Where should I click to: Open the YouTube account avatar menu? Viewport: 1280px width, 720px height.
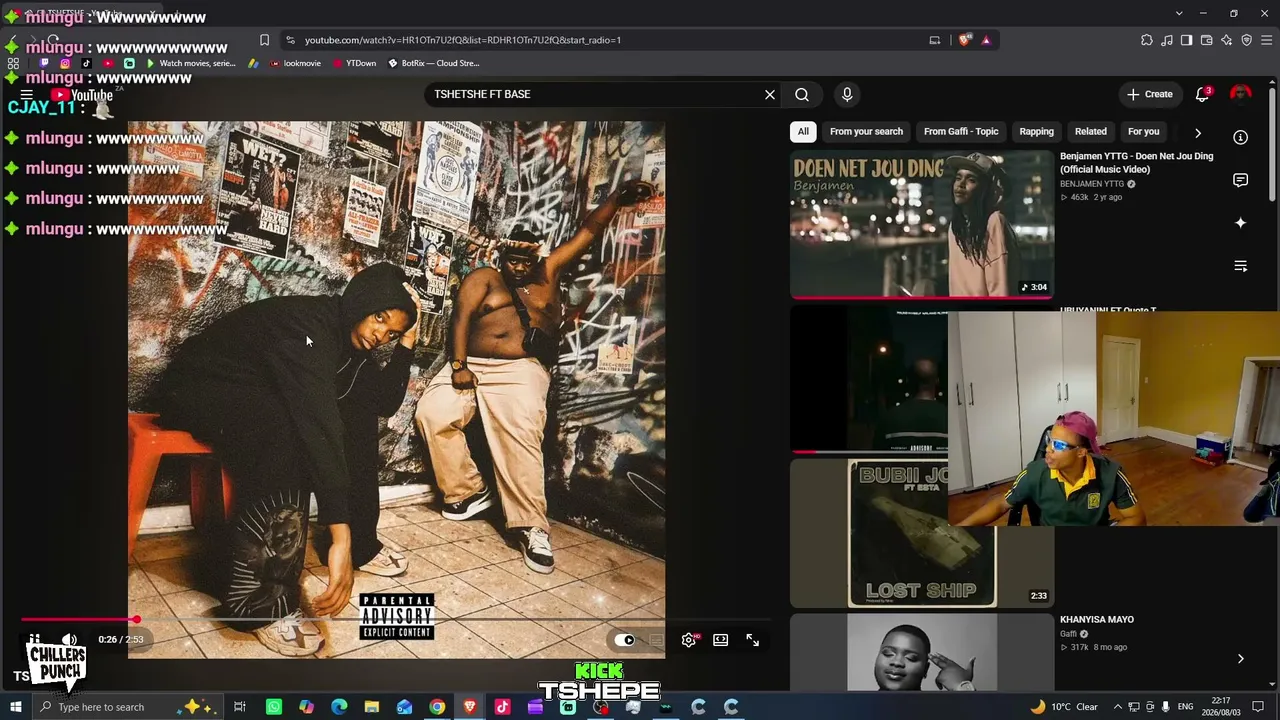click(1240, 94)
